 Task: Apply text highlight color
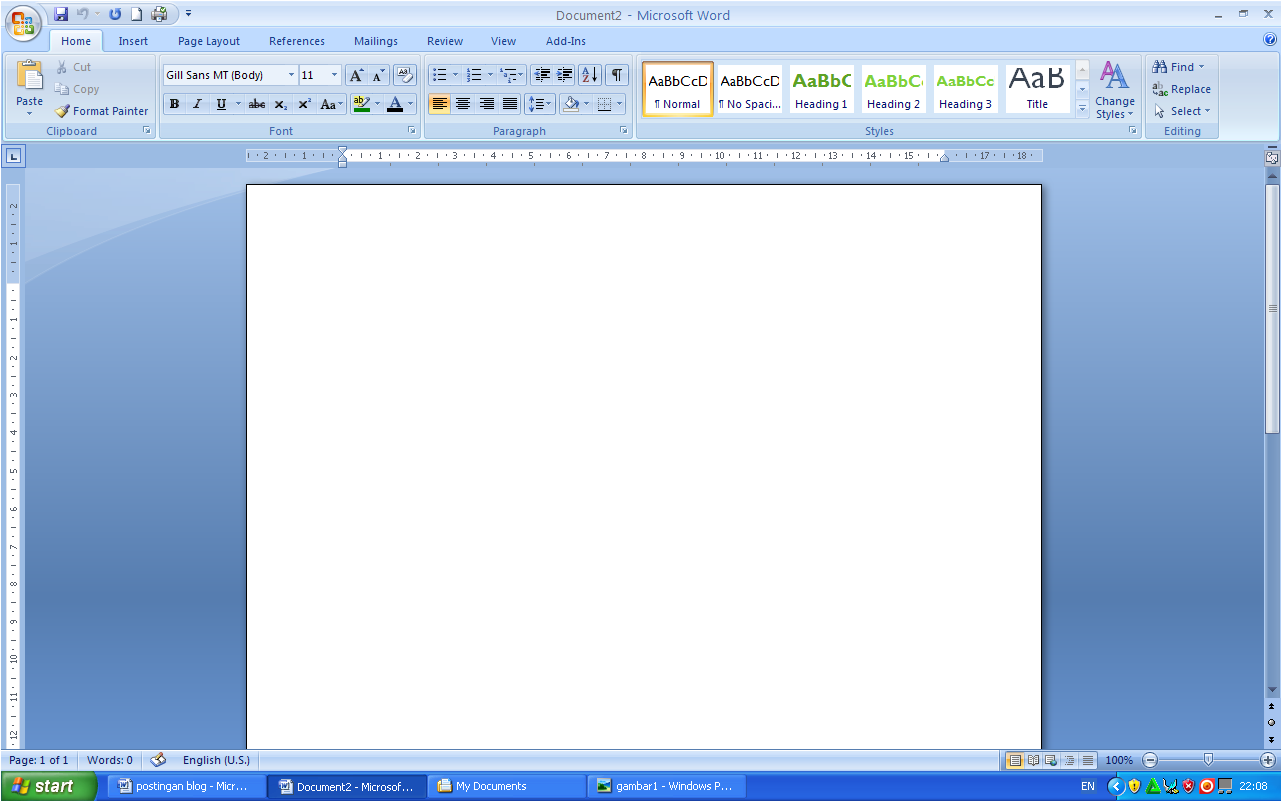click(x=362, y=104)
